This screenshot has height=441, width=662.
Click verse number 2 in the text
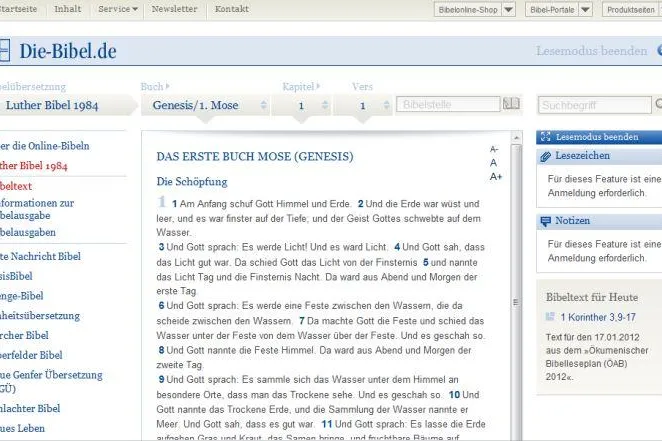tap(360, 204)
